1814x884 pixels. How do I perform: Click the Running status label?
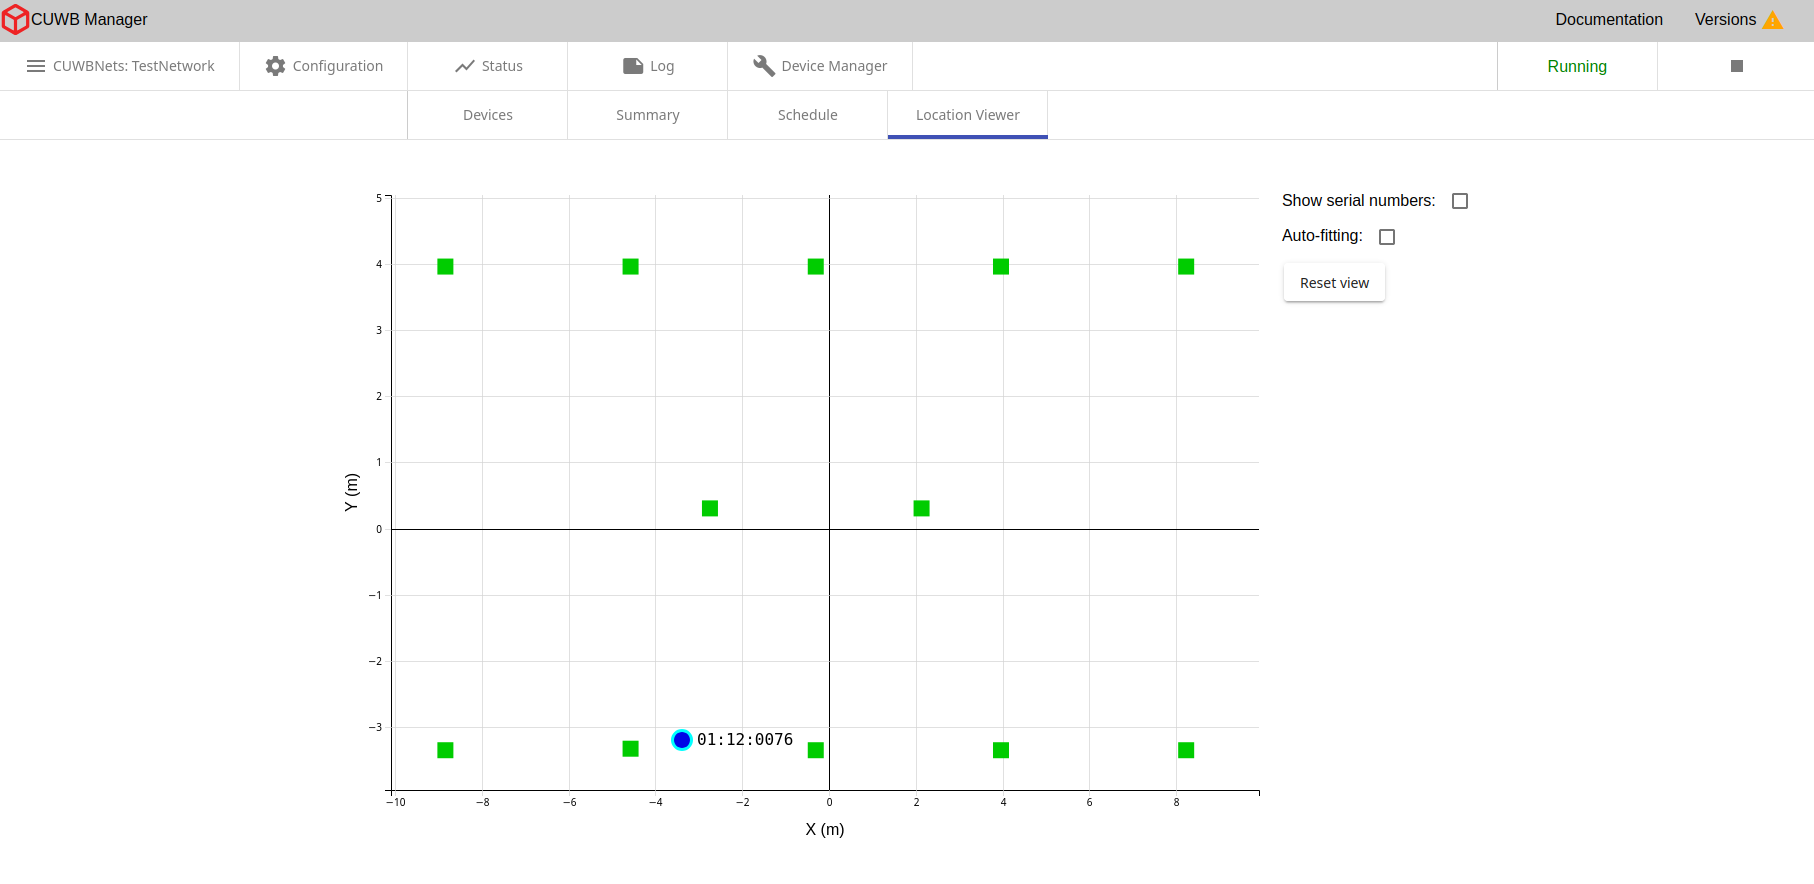1577,66
